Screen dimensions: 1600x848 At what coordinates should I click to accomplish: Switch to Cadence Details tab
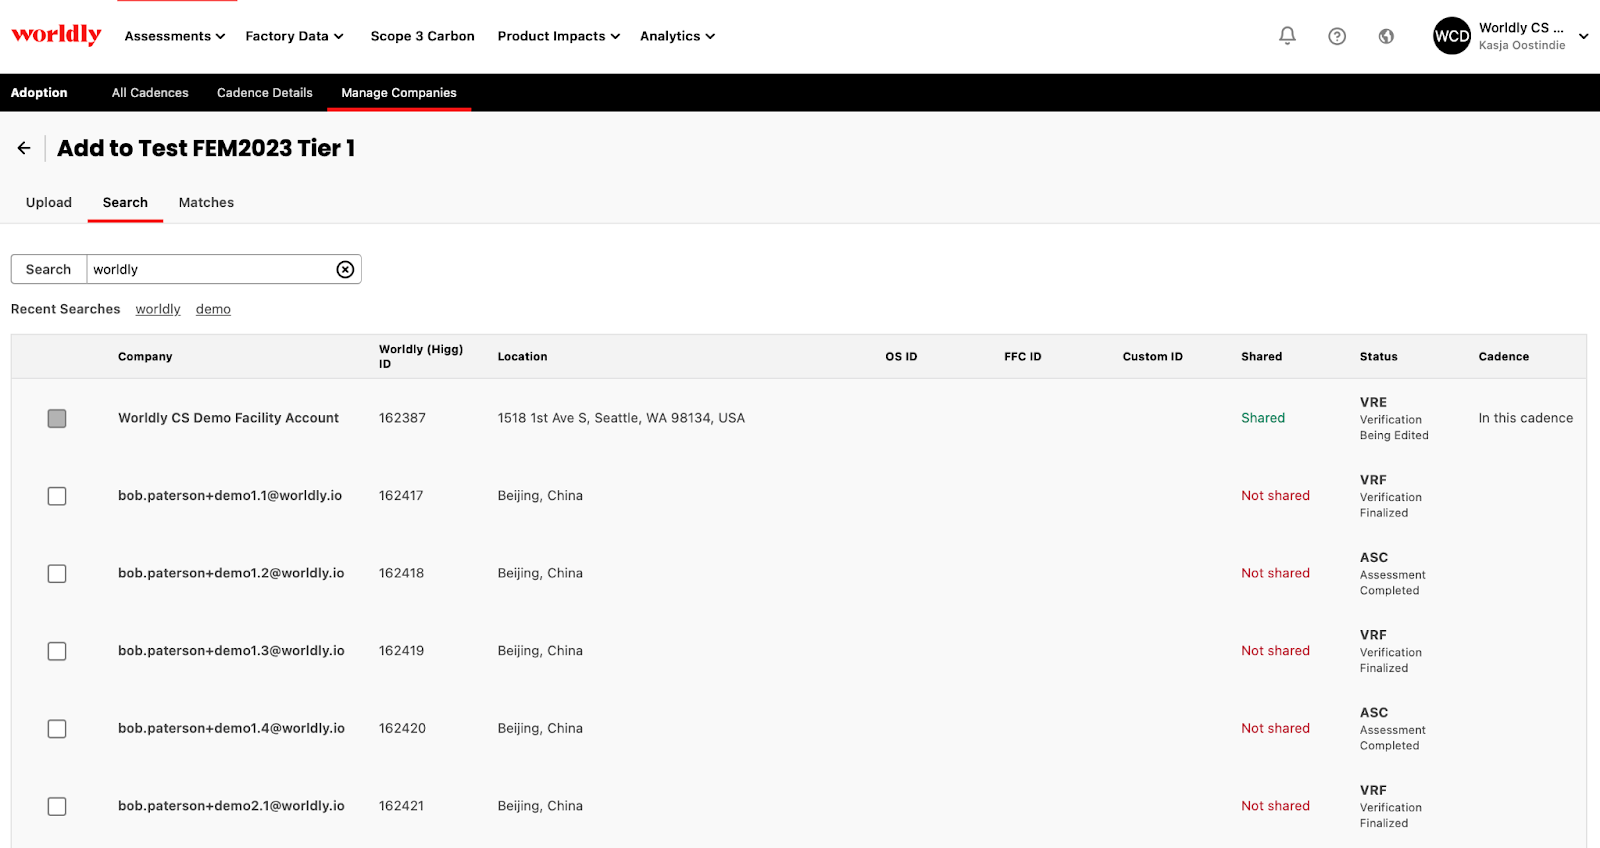coord(265,92)
